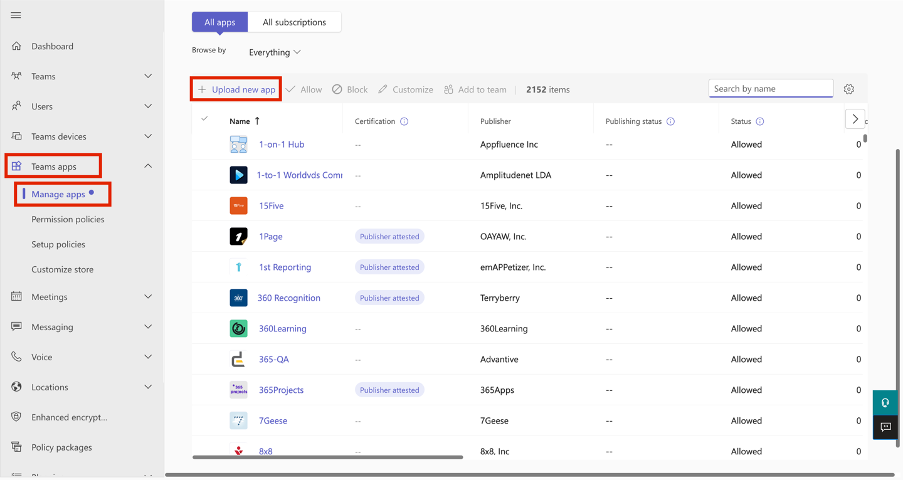Click the Locations globe icon
Viewport: 904px width, 481px height.
pos(16,386)
